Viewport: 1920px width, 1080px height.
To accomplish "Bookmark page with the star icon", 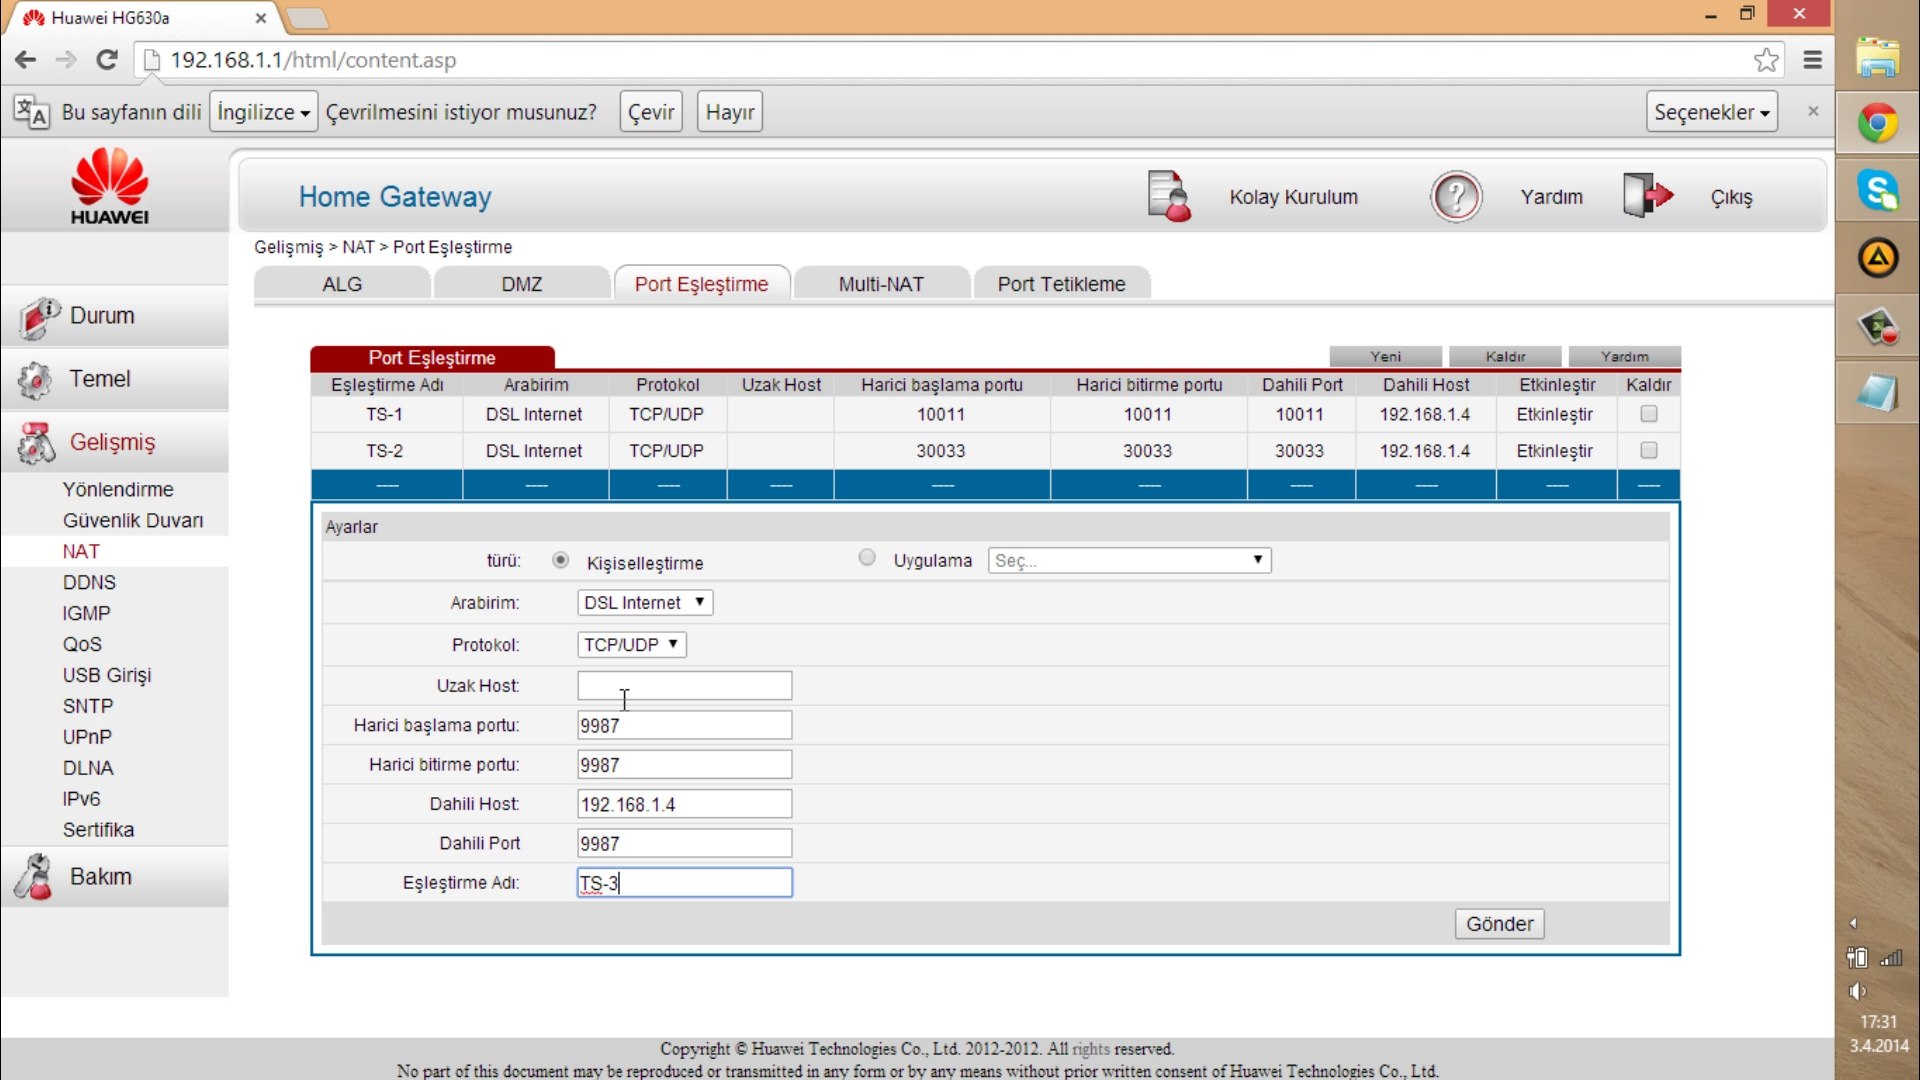I will (1766, 60).
